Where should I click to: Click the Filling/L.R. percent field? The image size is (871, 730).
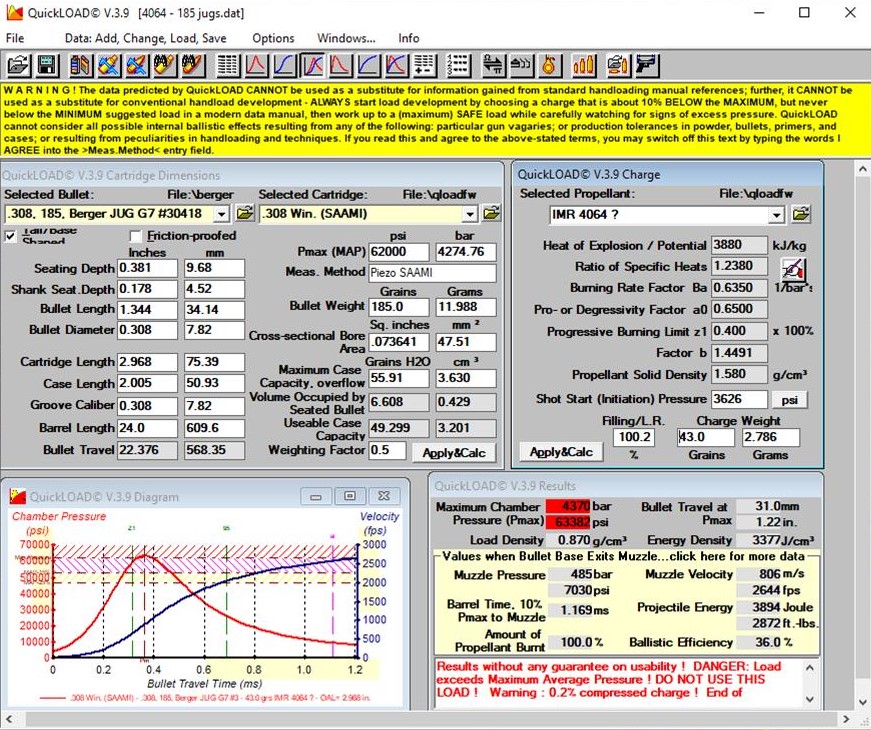point(634,437)
